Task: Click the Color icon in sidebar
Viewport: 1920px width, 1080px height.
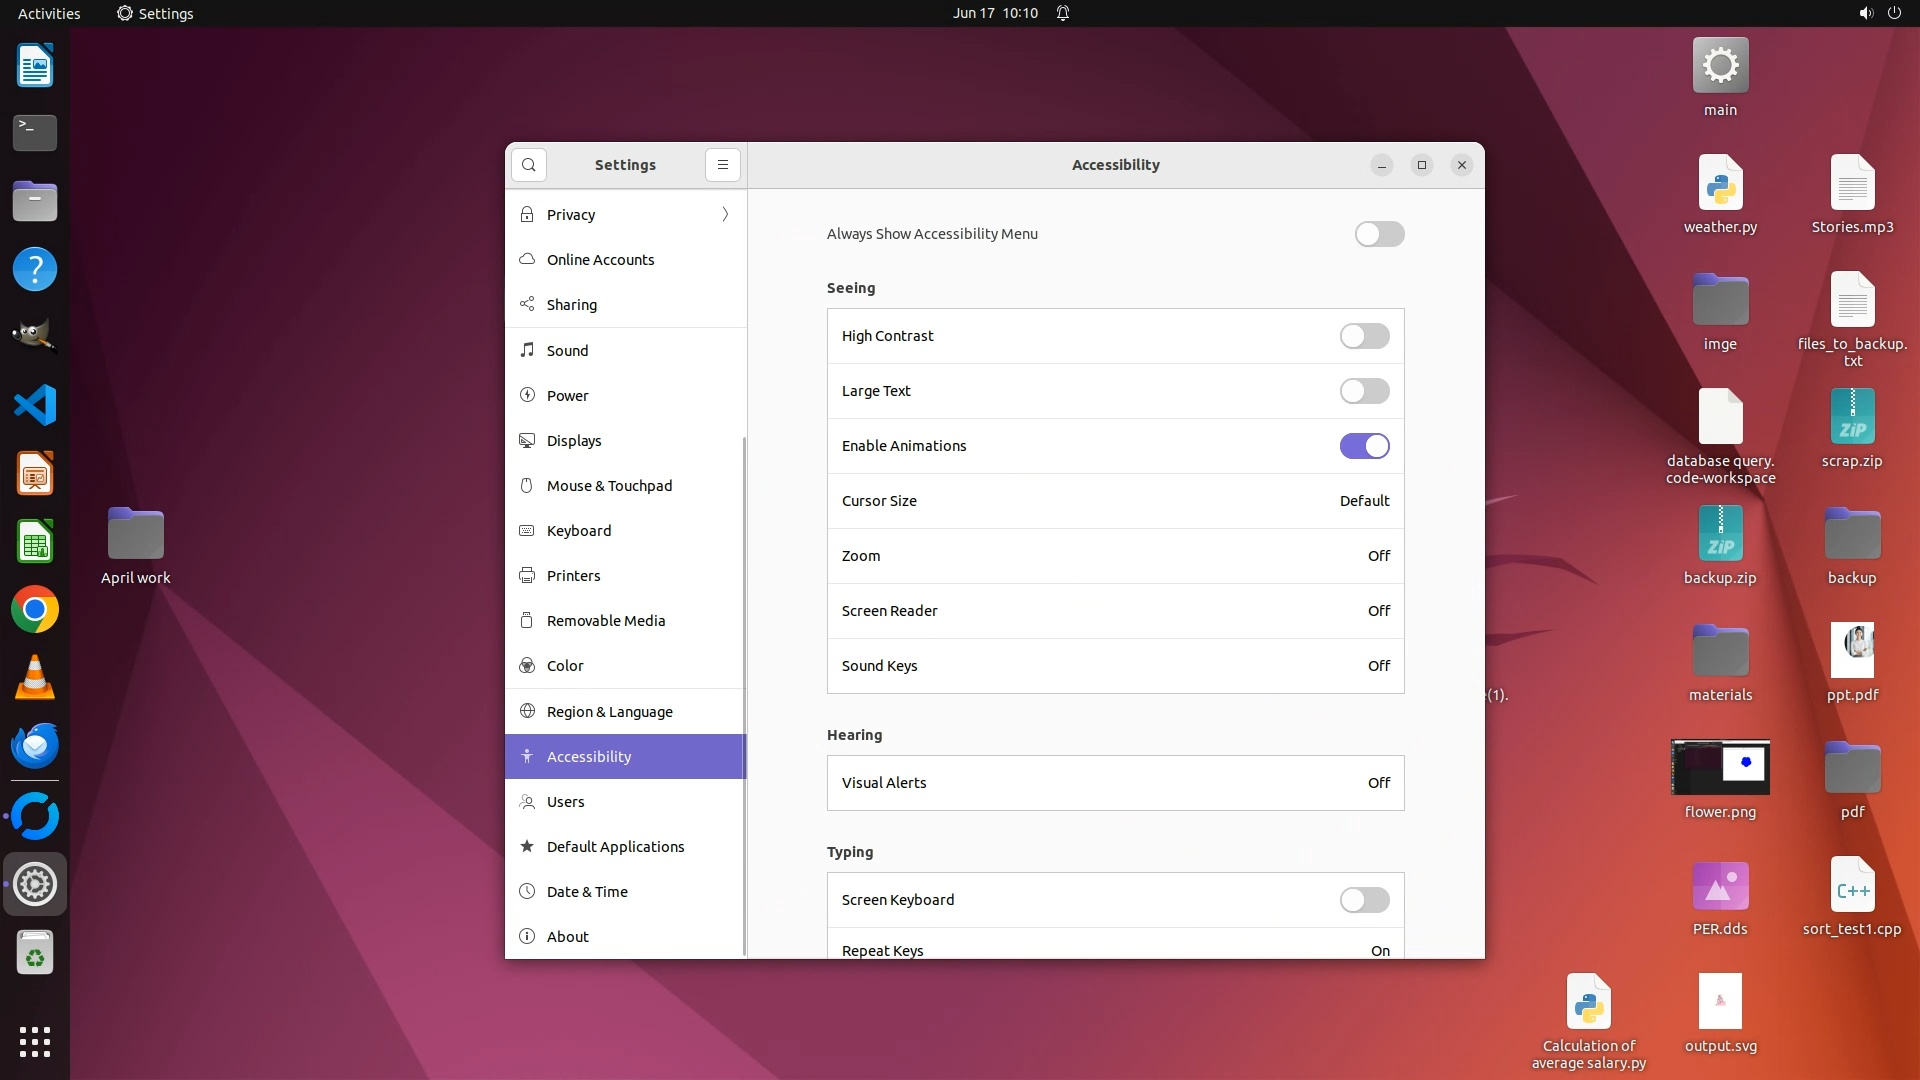Action: (x=527, y=666)
